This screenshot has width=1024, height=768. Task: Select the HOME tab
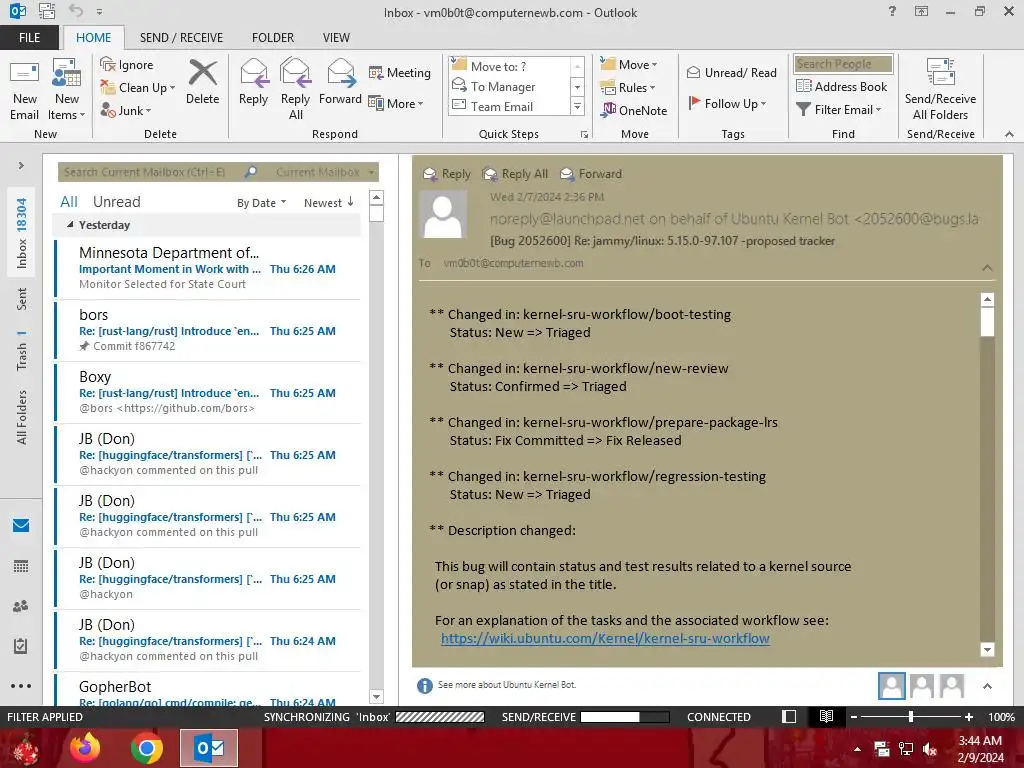point(93,38)
